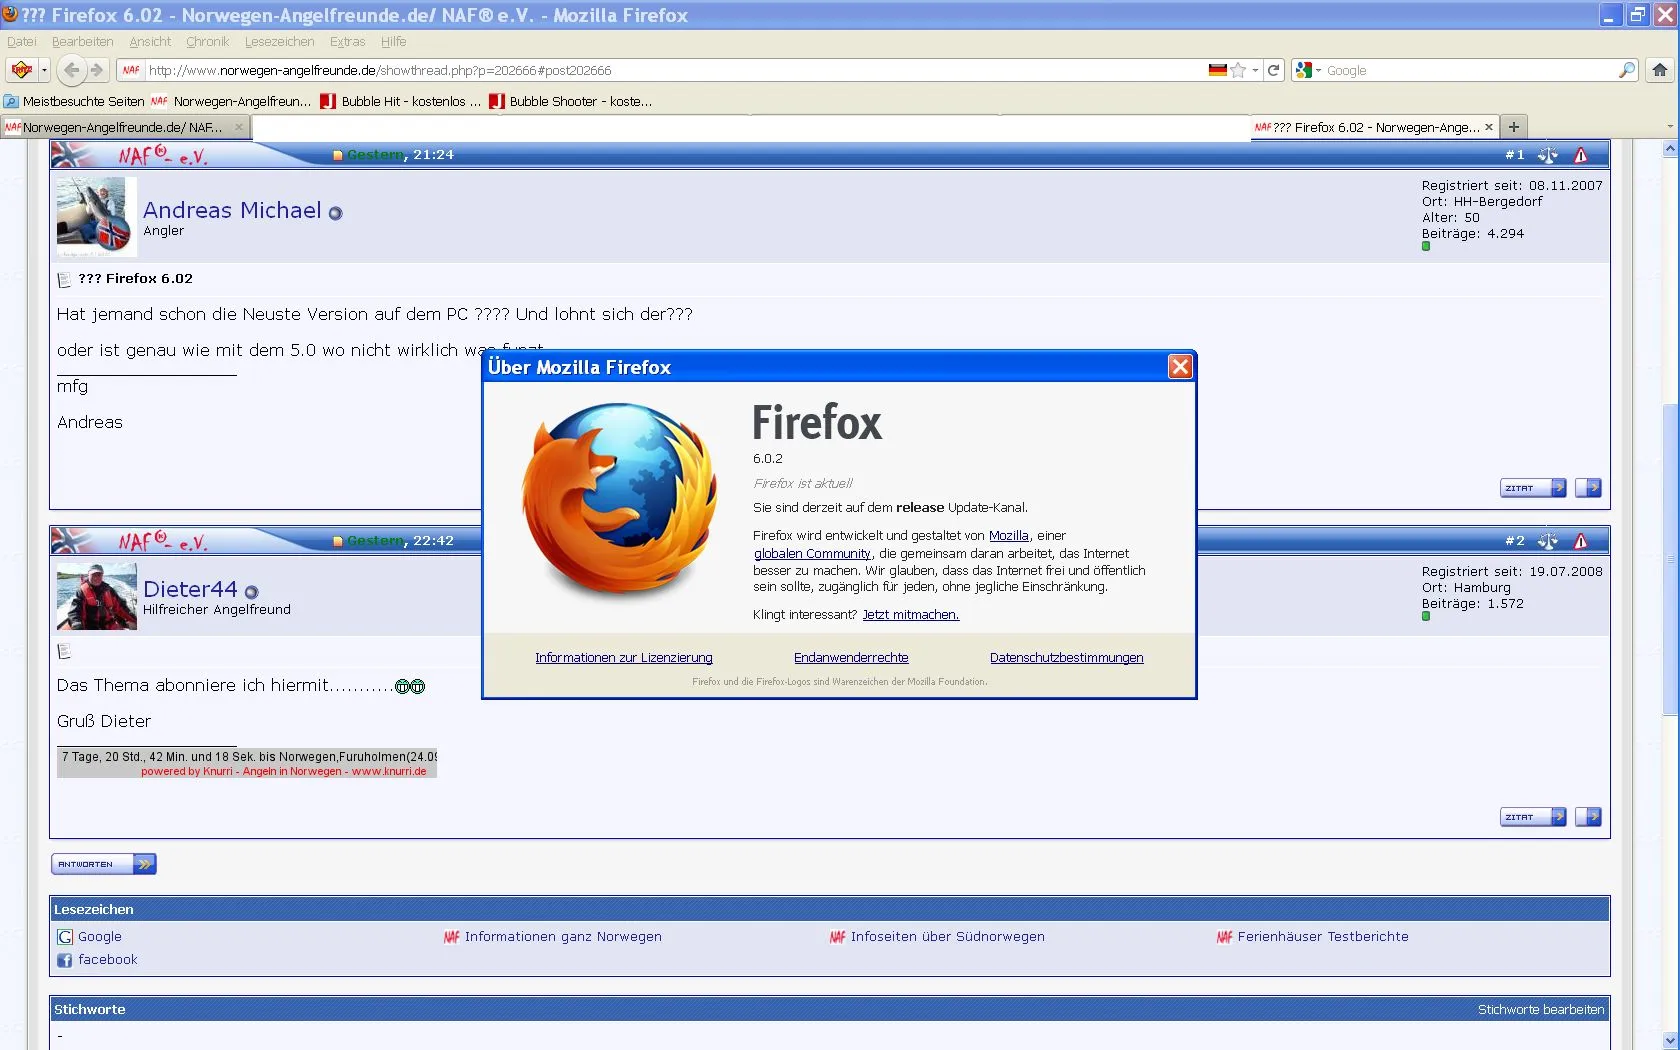Go forward with the Forward arrow
Image resolution: width=1680 pixels, height=1050 pixels.
97,70
